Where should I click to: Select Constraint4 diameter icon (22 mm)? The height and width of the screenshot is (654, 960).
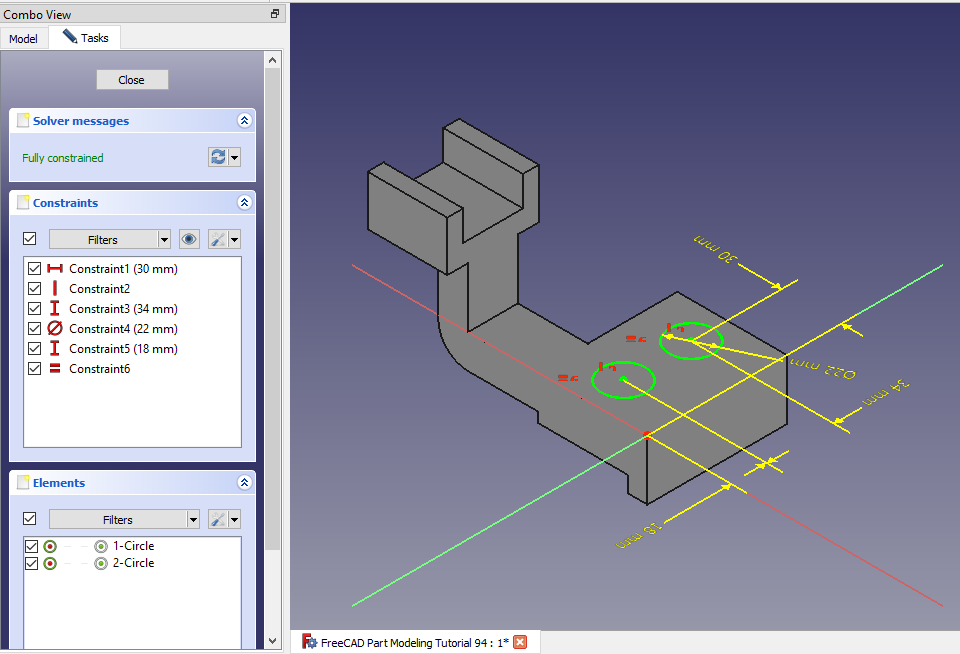point(54,329)
